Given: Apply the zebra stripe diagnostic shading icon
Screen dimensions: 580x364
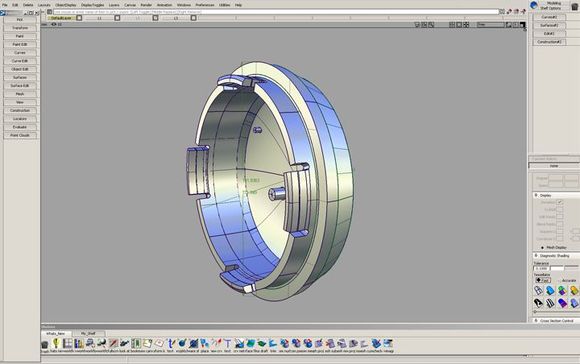Looking at the screenshot, I should coord(550,303).
